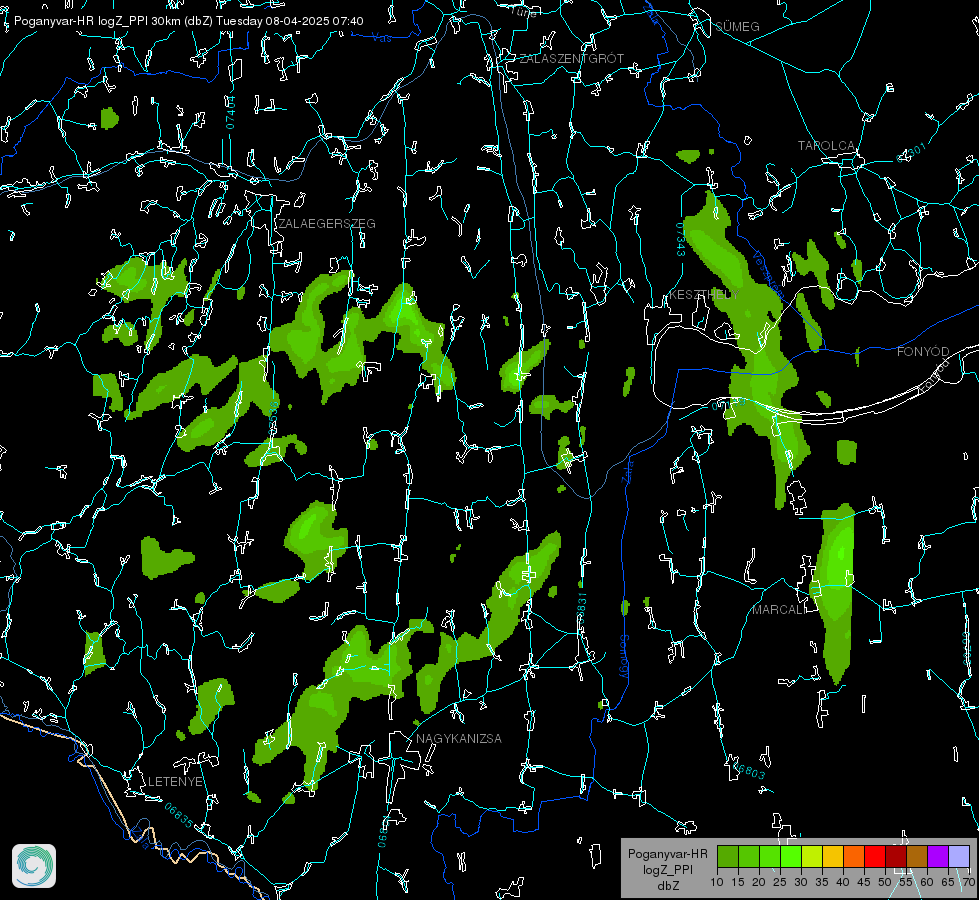Select the 15-20 dBZ green legend swatch
Image resolution: width=979 pixels, height=900 pixels.
tap(749, 856)
